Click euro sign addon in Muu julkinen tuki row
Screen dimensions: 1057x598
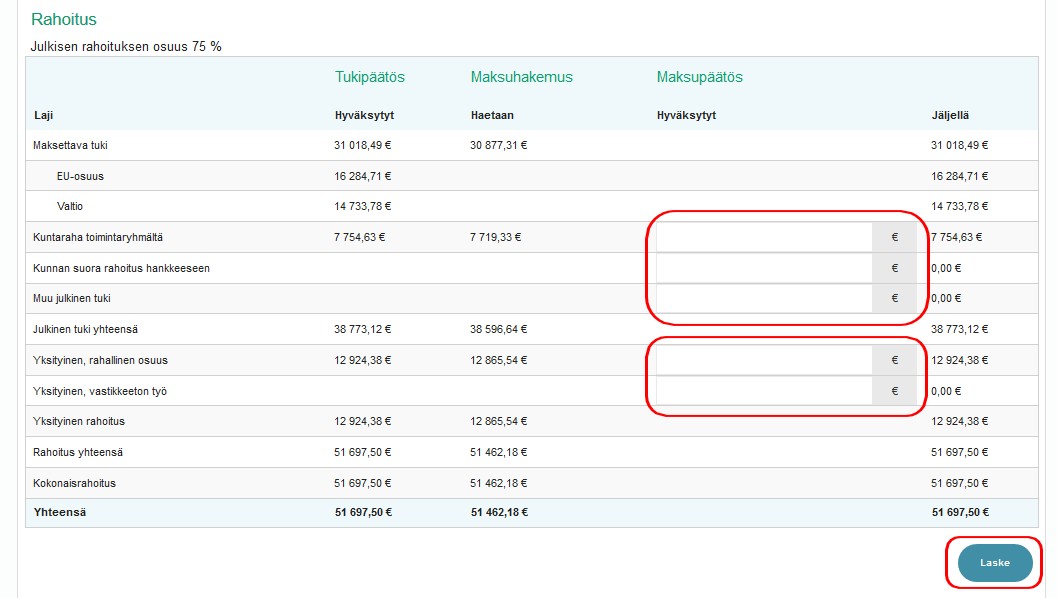click(895, 299)
